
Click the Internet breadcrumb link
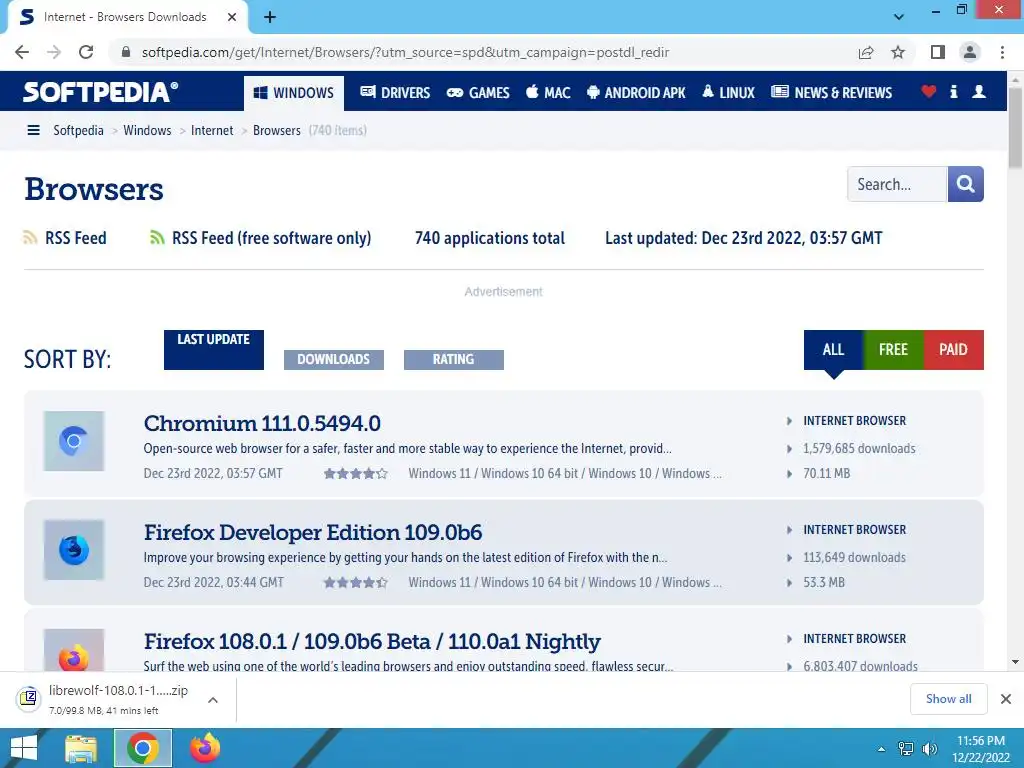click(212, 131)
